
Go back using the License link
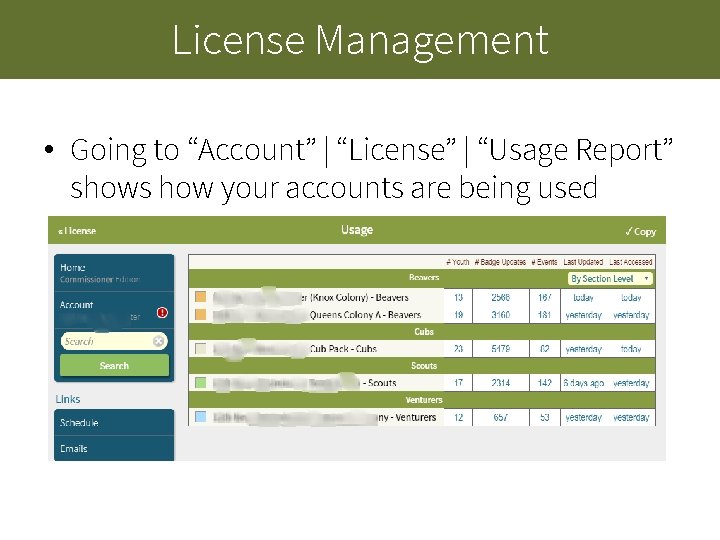tap(77, 231)
